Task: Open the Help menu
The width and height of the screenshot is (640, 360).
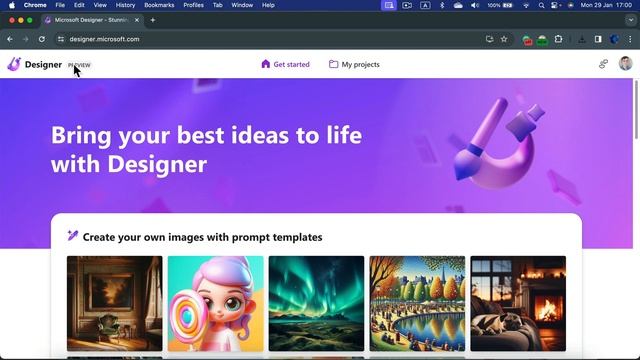Action: pos(268,5)
